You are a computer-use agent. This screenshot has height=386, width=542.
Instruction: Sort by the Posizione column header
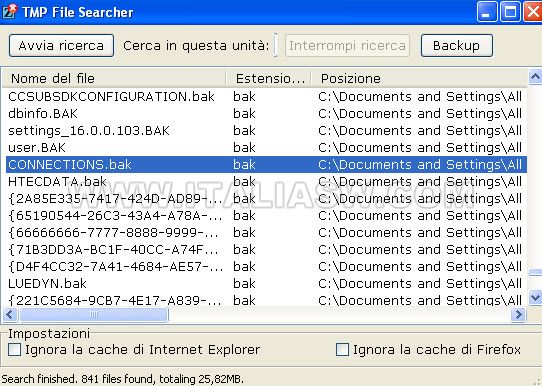point(419,78)
